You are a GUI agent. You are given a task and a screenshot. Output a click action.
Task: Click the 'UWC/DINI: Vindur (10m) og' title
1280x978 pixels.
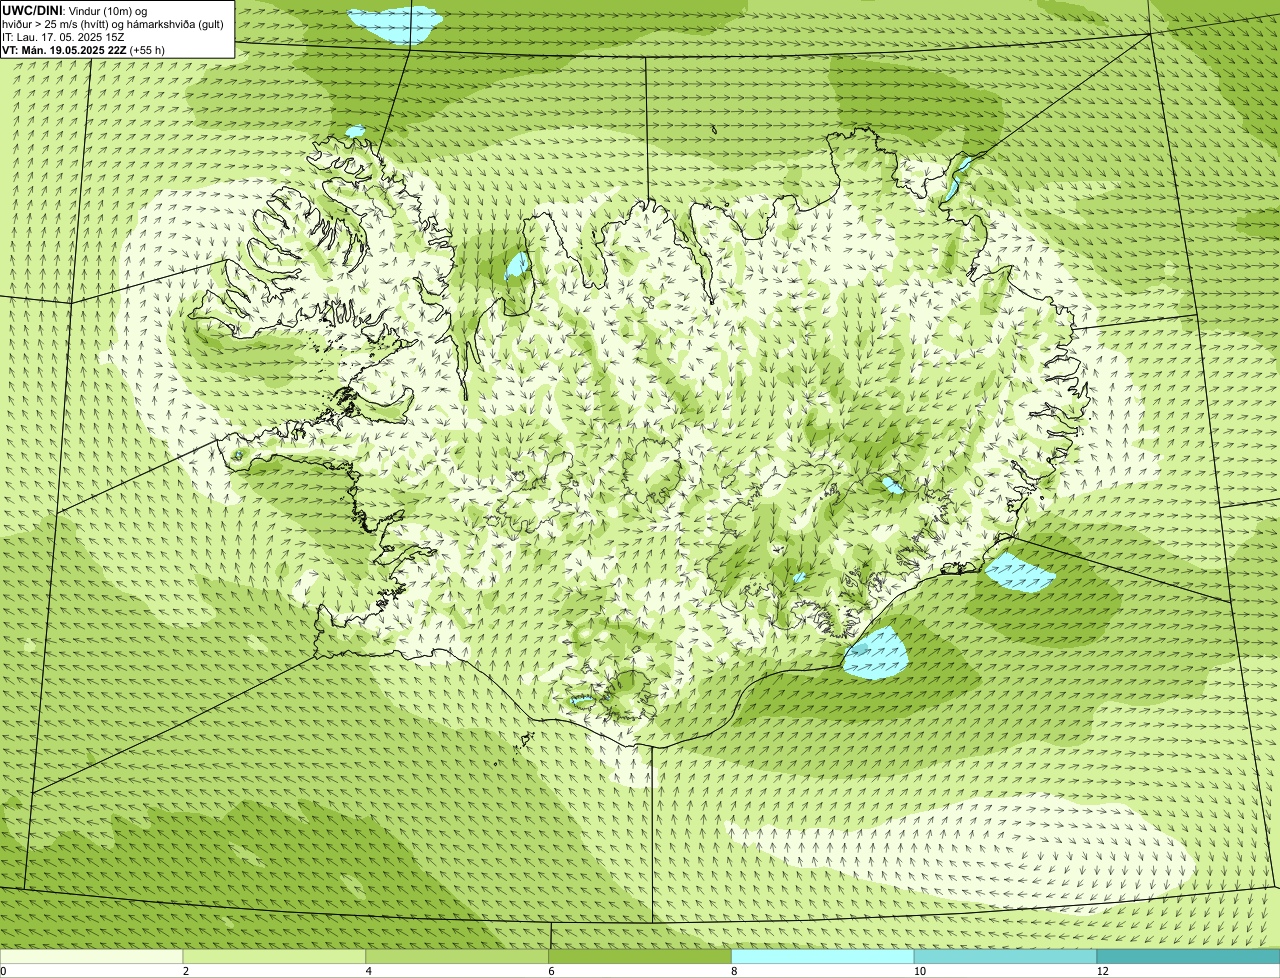[75, 10]
